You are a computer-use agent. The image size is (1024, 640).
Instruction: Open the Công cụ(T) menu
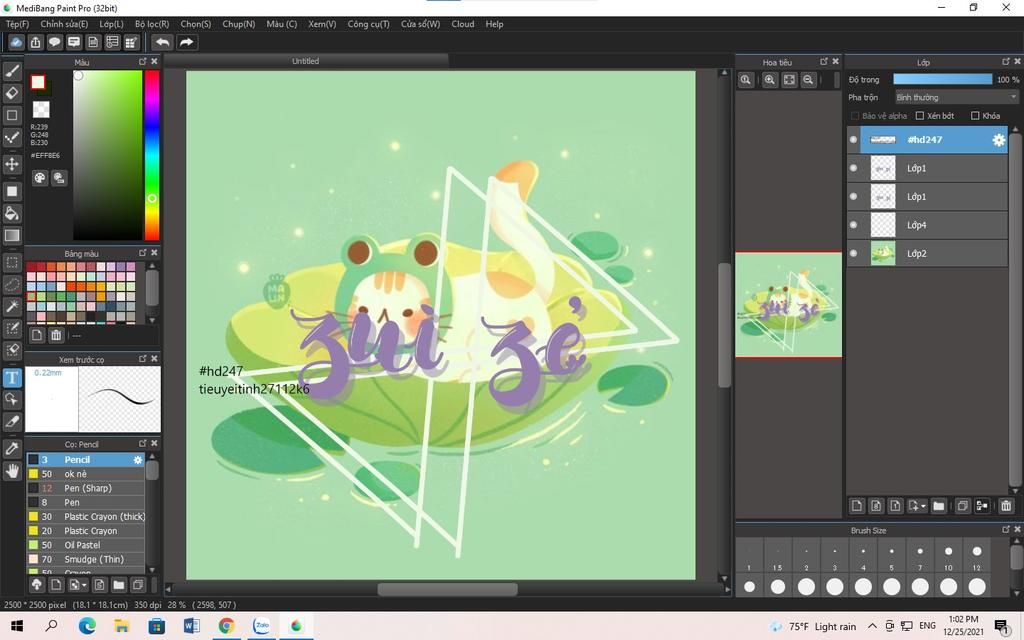pos(368,24)
